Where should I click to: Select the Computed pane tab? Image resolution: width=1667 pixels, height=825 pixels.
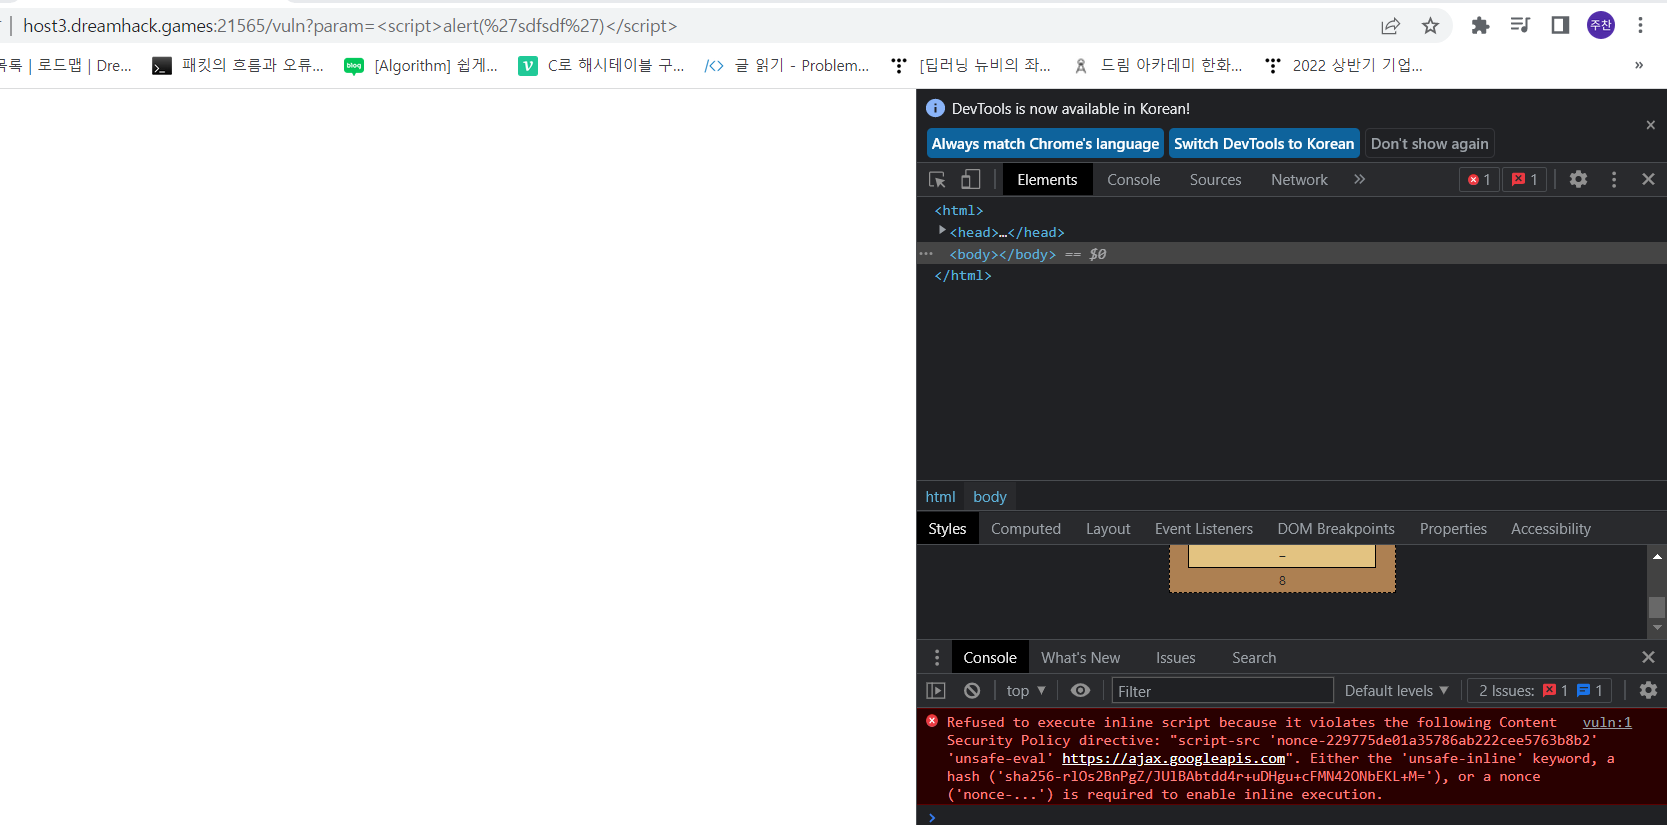[1026, 528]
